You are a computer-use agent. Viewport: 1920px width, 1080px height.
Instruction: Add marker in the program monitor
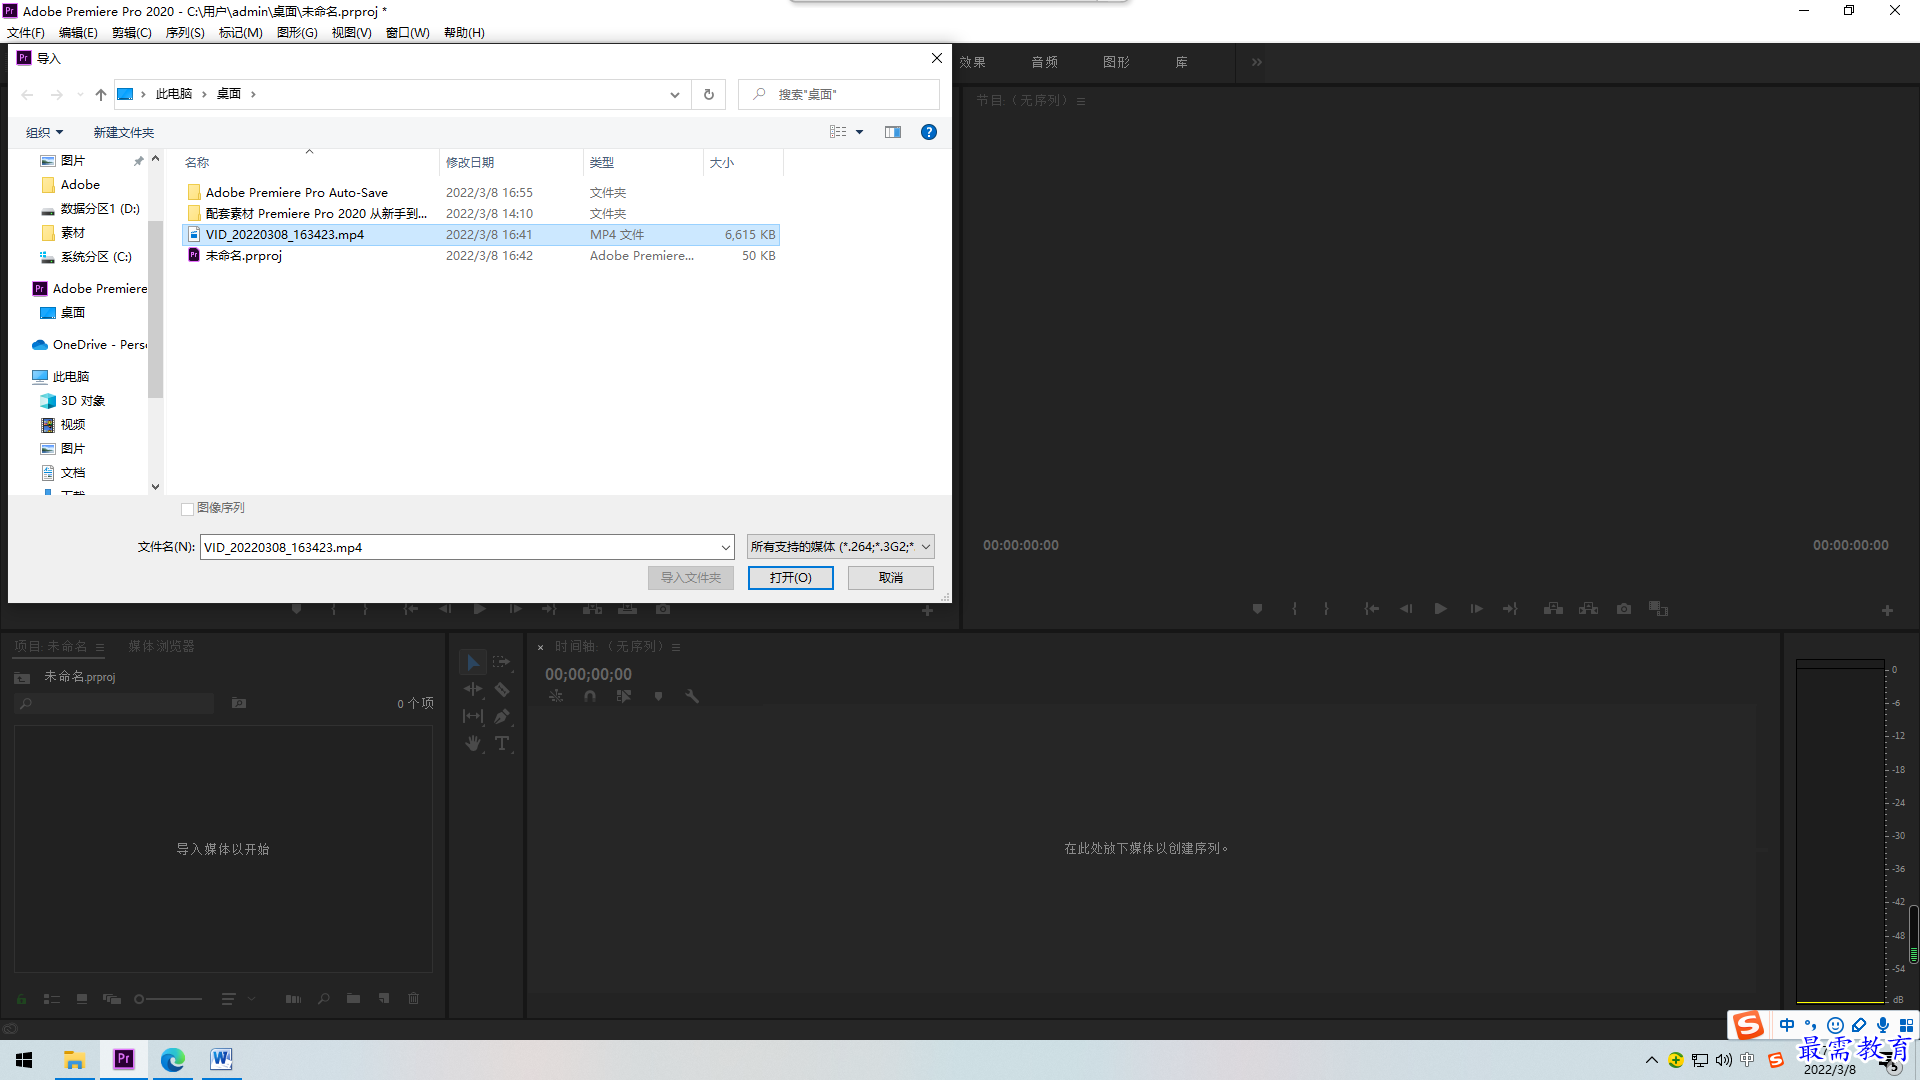click(x=1257, y=609)
